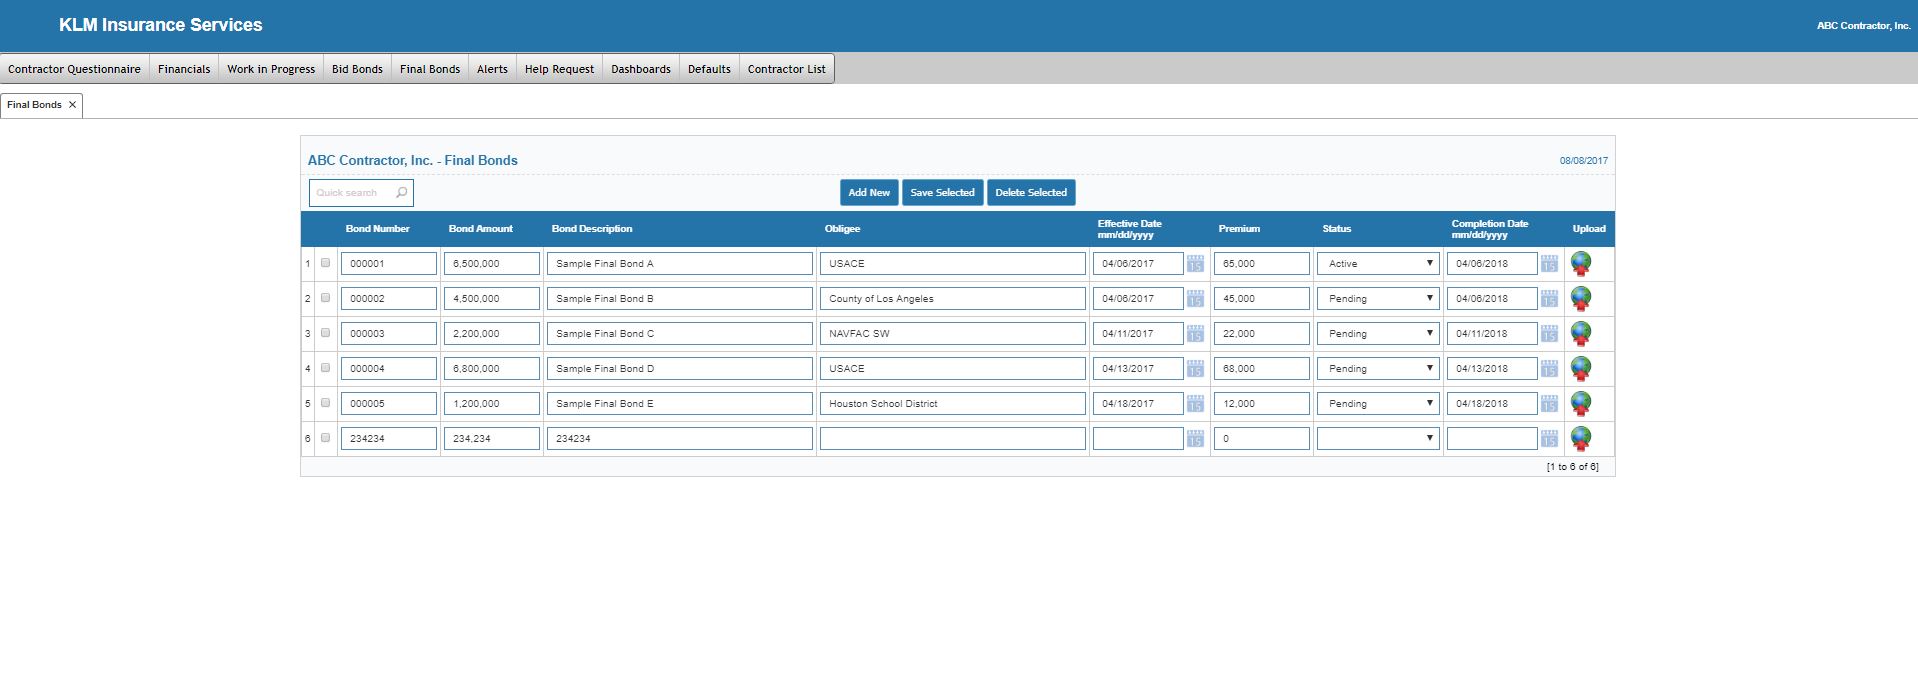Viewport: 1918px width, 693px height.
Task: Open the empty Status dropdown in row 6
Action: click(1377, 439)
